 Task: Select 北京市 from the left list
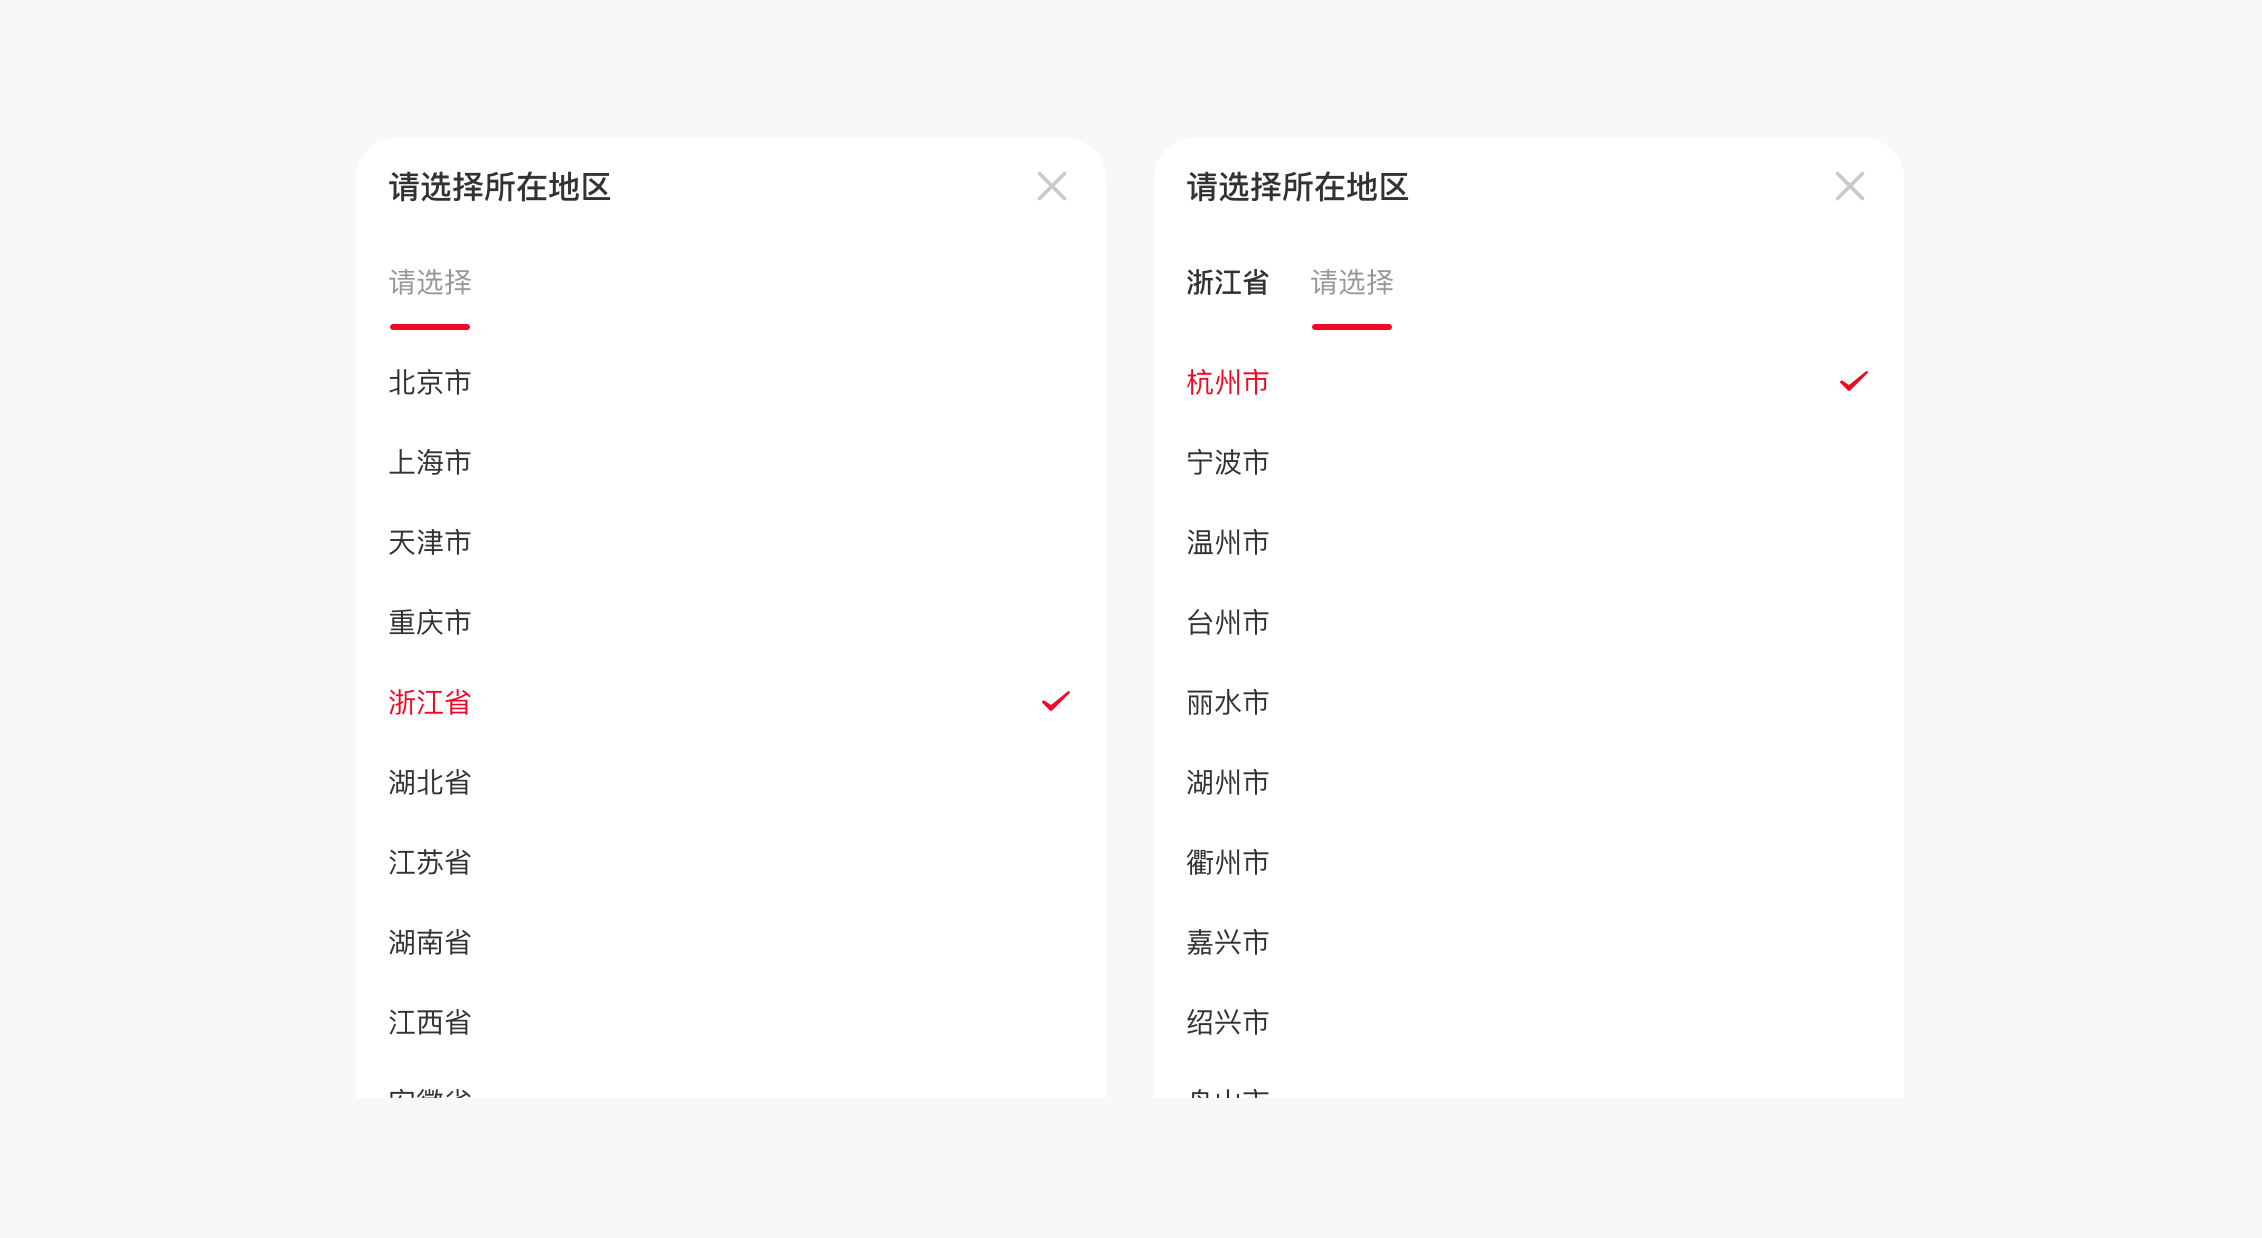click(431, 383)
